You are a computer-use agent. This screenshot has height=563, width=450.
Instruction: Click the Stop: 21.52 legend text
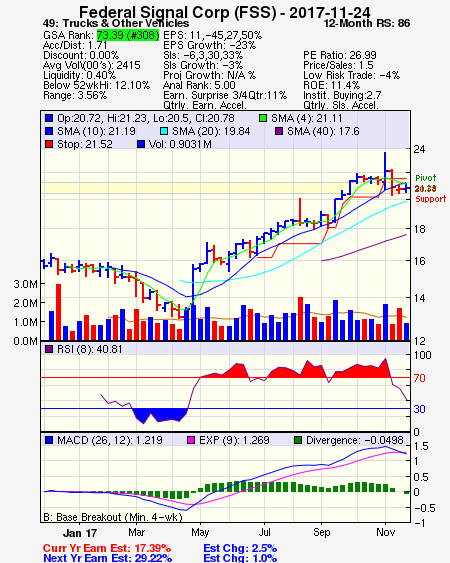coord(85,144)
